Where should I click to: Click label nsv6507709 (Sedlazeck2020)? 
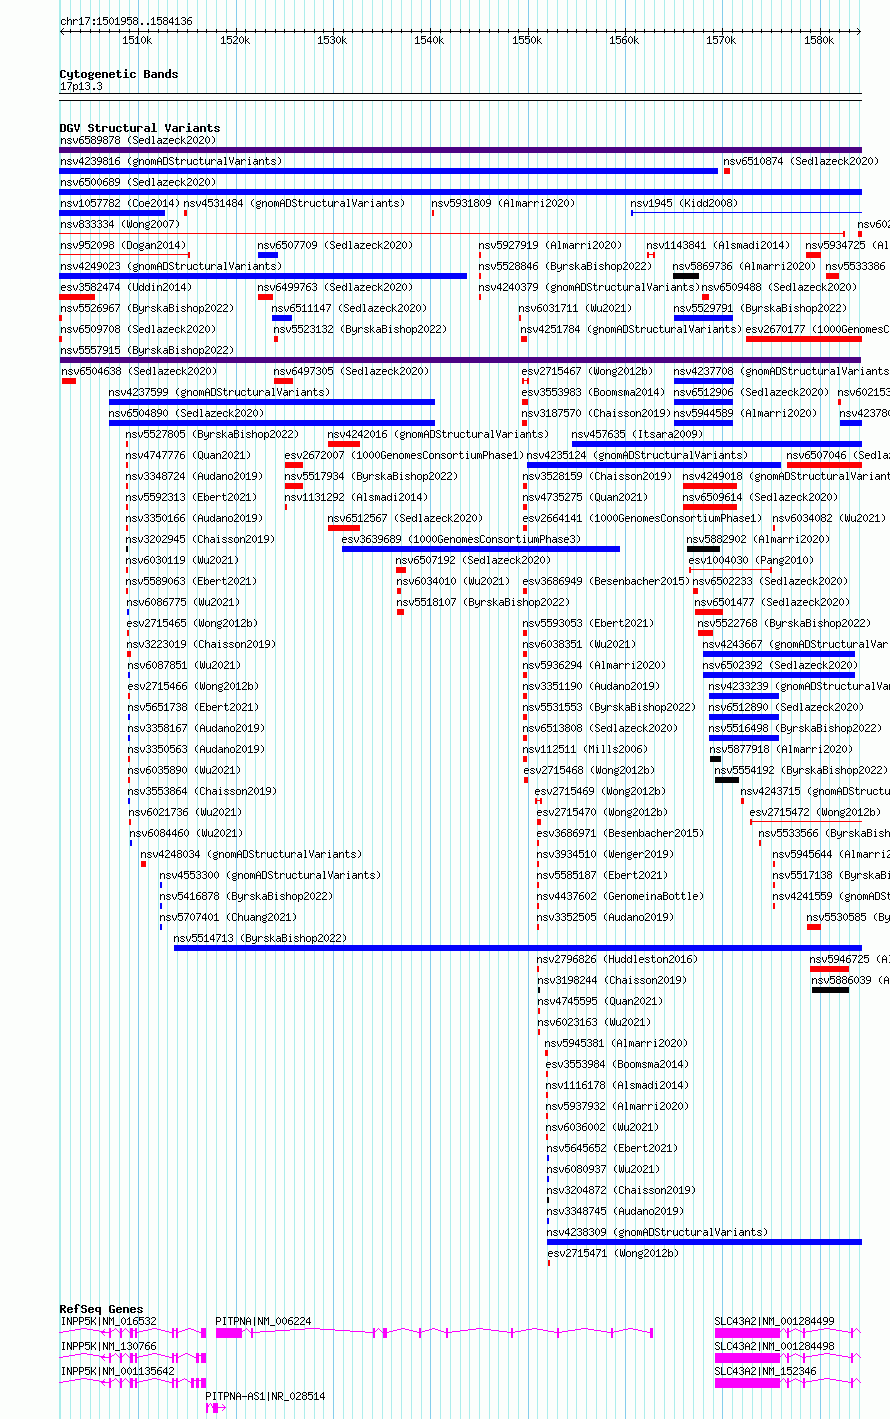(335, 245)
